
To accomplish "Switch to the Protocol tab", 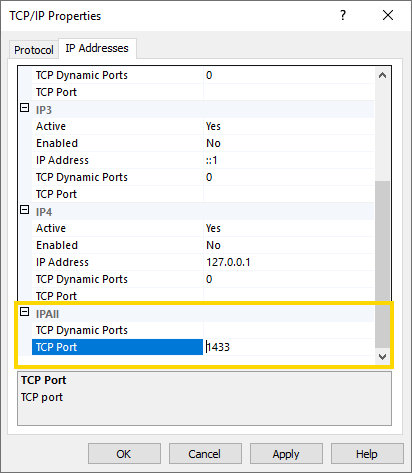I will (x=34, y=50).
